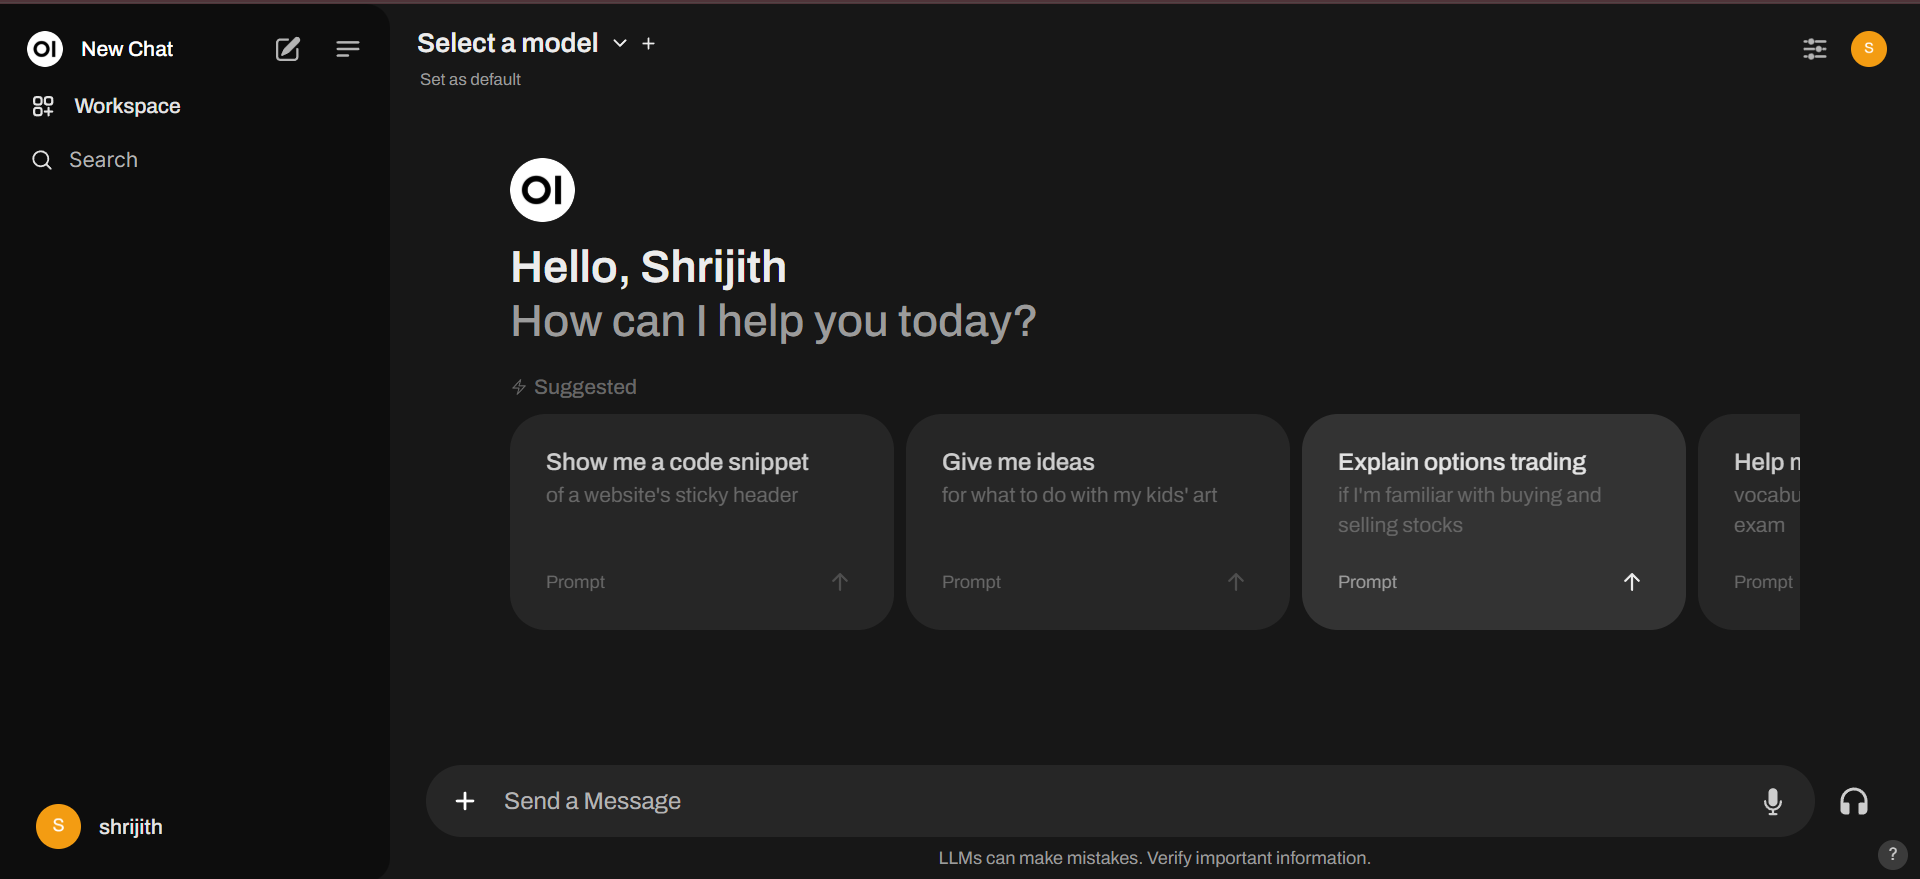Image resolution: width=1920 pixels, height=879 pixels.
Task: Click 'LLMs can make mistakes' disclaimer text
Action: (1154, 858)
